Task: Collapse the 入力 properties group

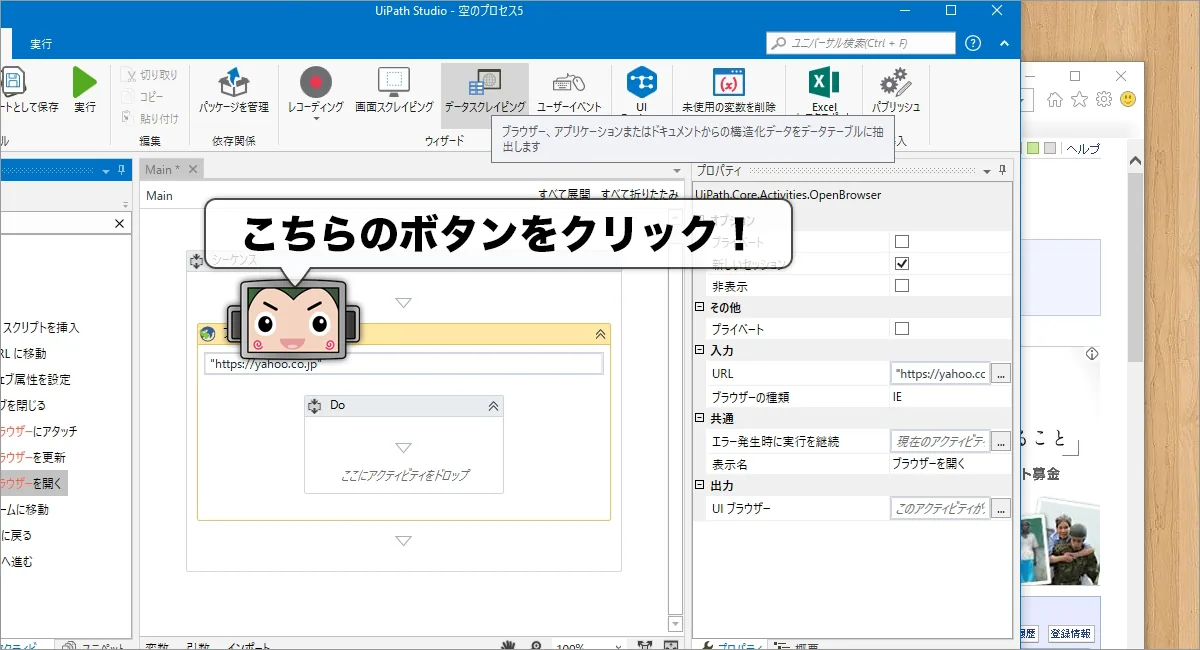Action: tap(700, 351)
